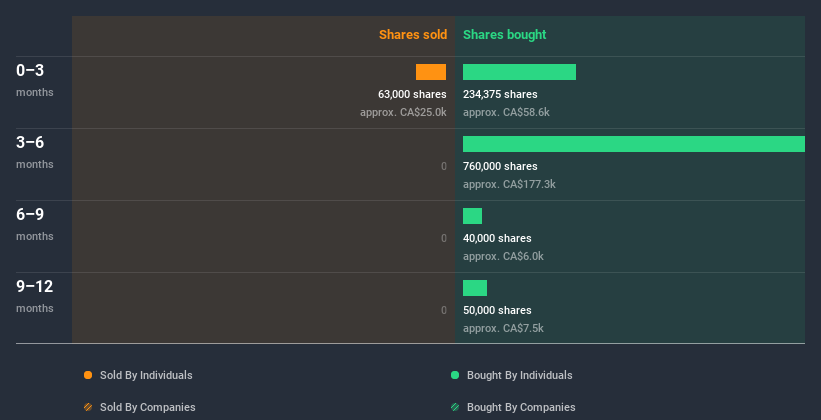This screenshot has width=821, height=420.
Task: Click the 'Shares bought' column header
Action: pyautogui.click(x=505, y=35)
